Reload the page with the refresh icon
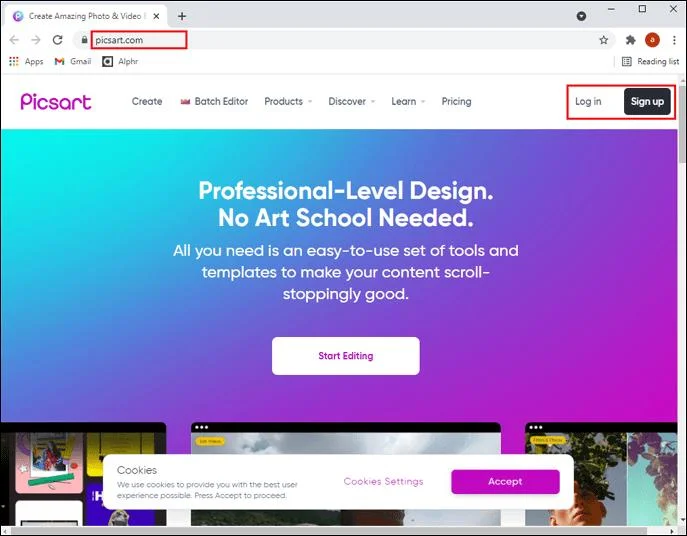This screenshot has height=536, width=687. [57, 40]
